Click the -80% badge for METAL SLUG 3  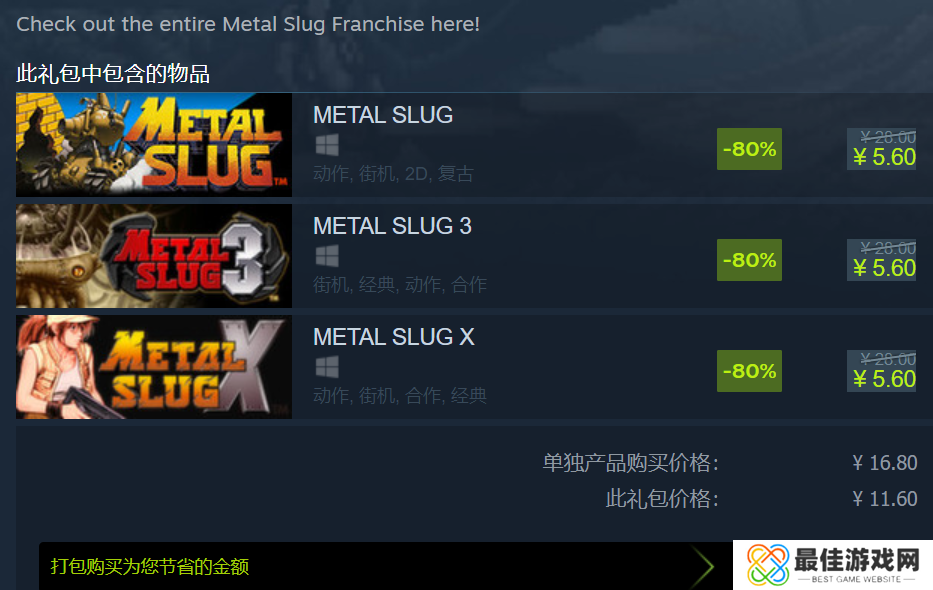coord(749,260)
